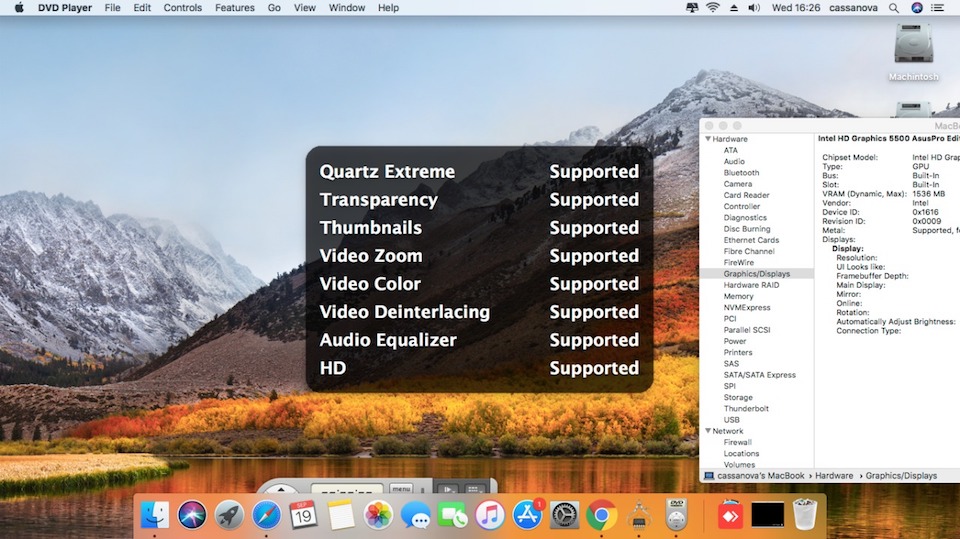Click DVD Player icon in the Dock
960x539 pixels.
[676, 515]
